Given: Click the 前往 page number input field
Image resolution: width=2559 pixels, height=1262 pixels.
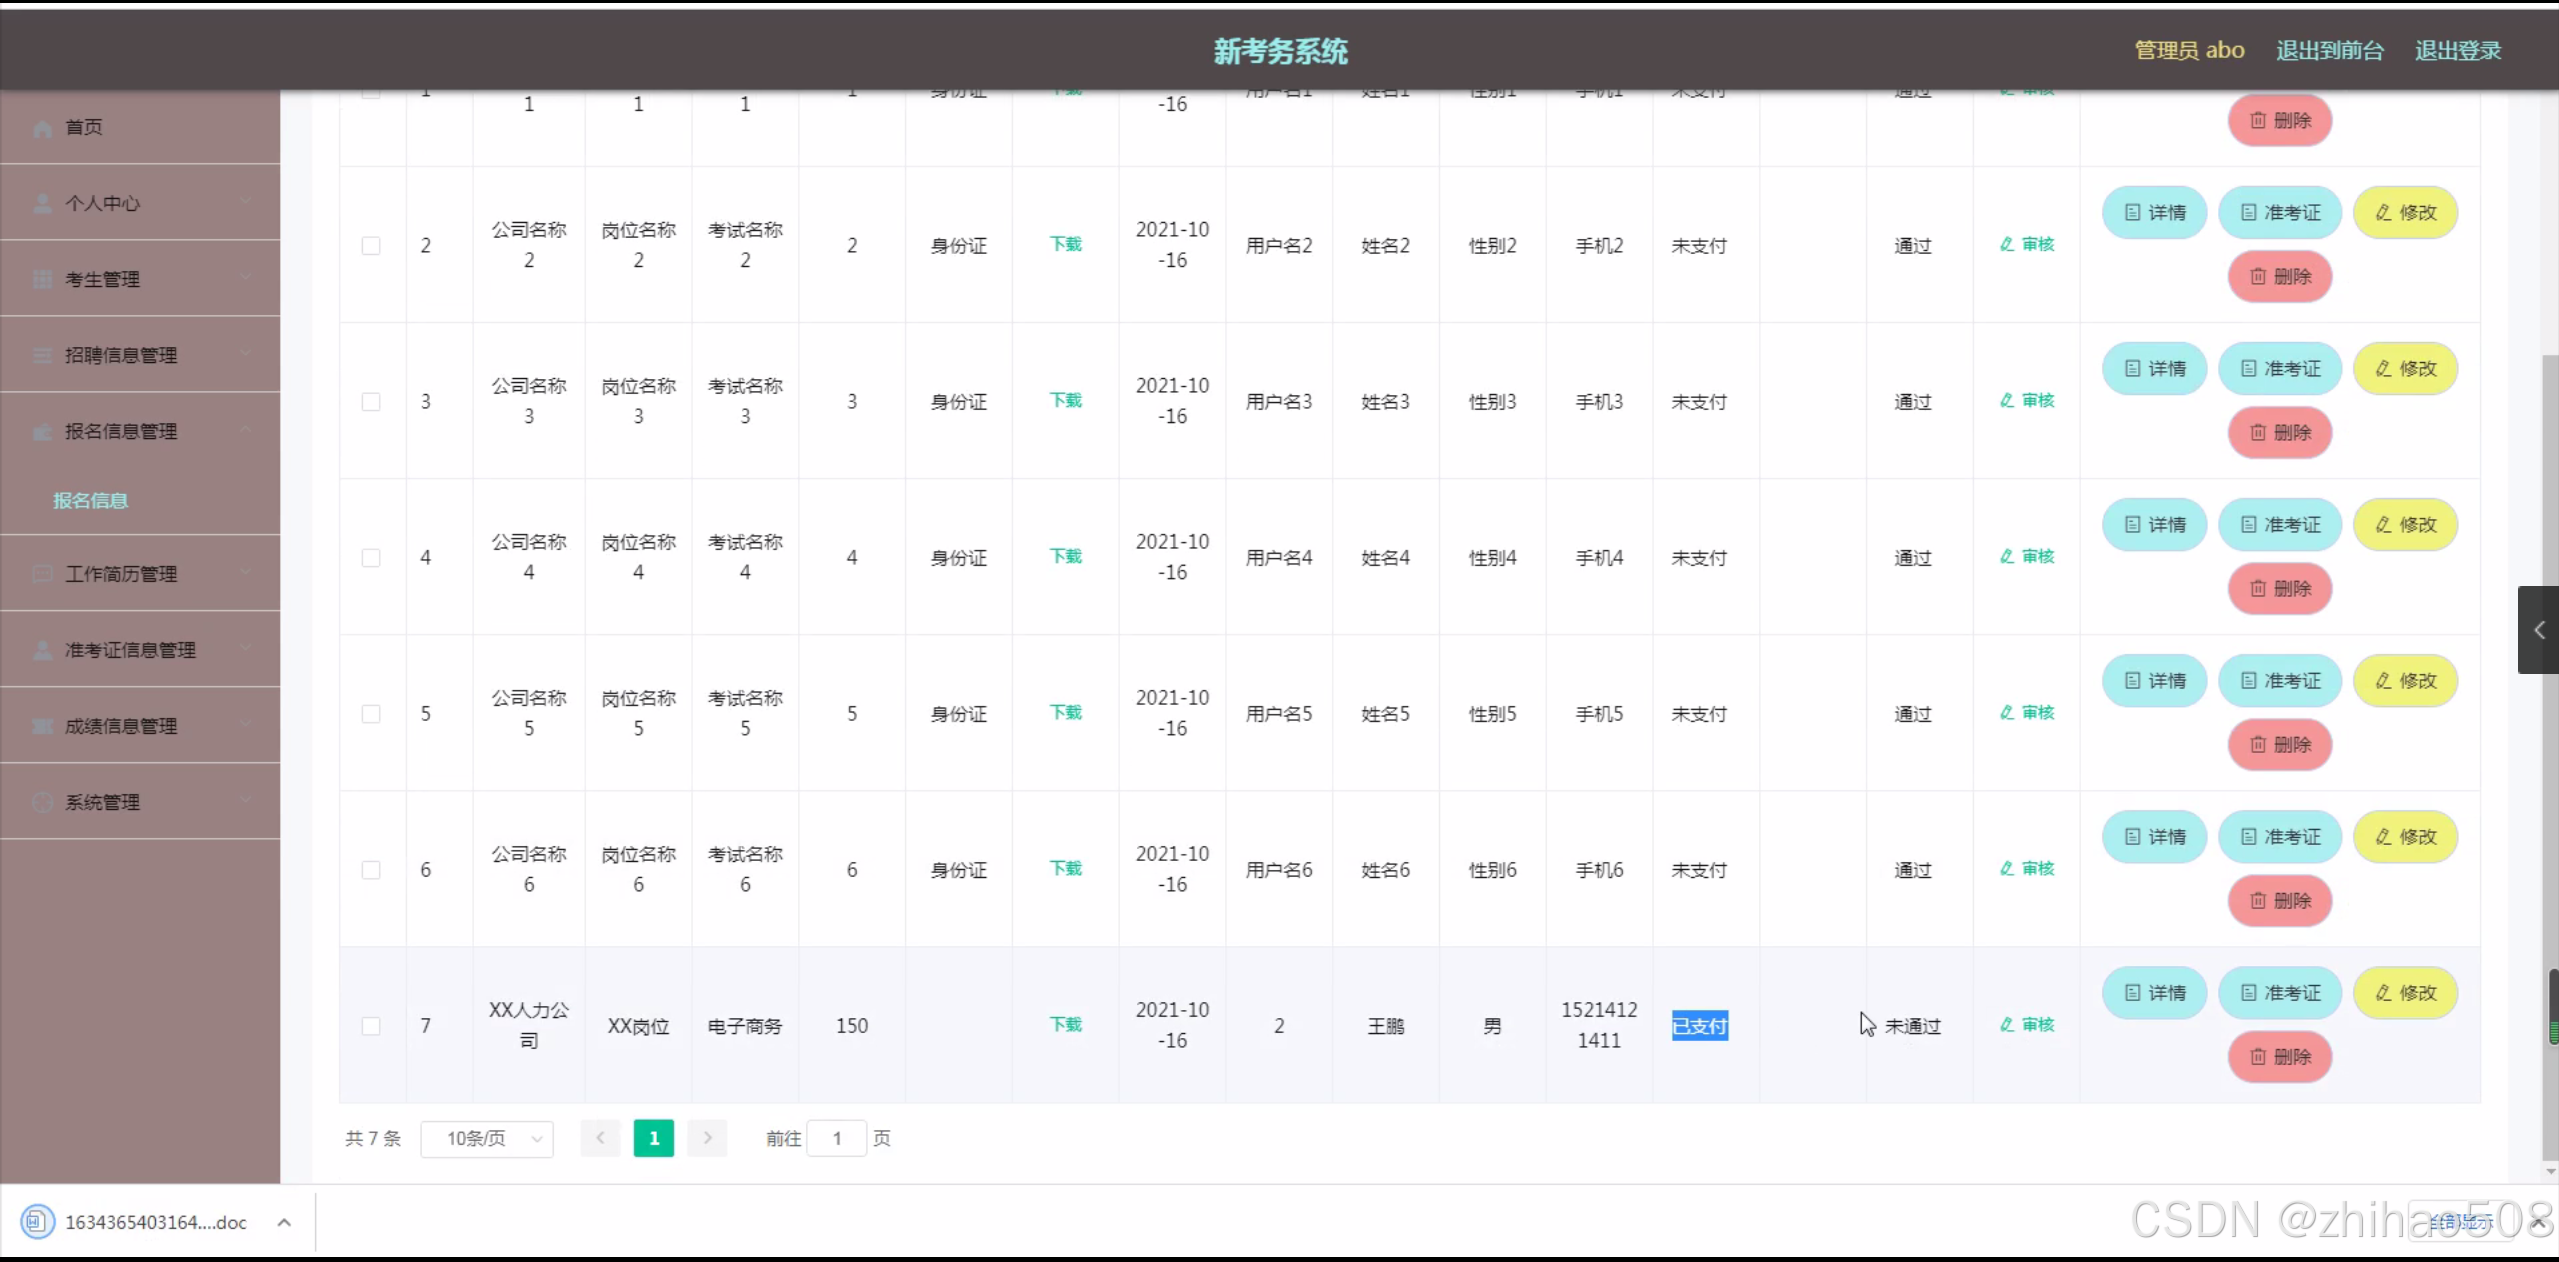Looking at the screenshot, I should tap(836, 1139).
